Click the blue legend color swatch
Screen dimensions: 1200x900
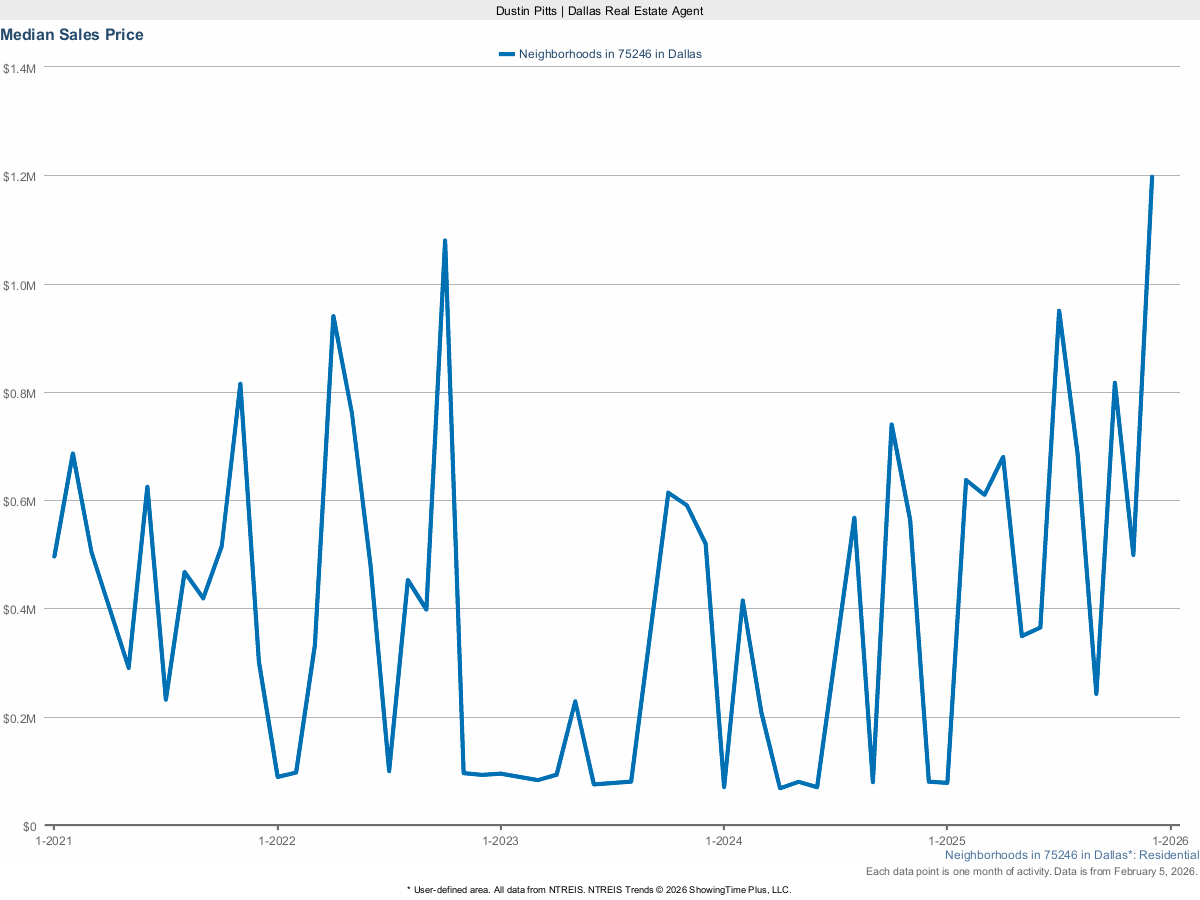tap(507, 54)
